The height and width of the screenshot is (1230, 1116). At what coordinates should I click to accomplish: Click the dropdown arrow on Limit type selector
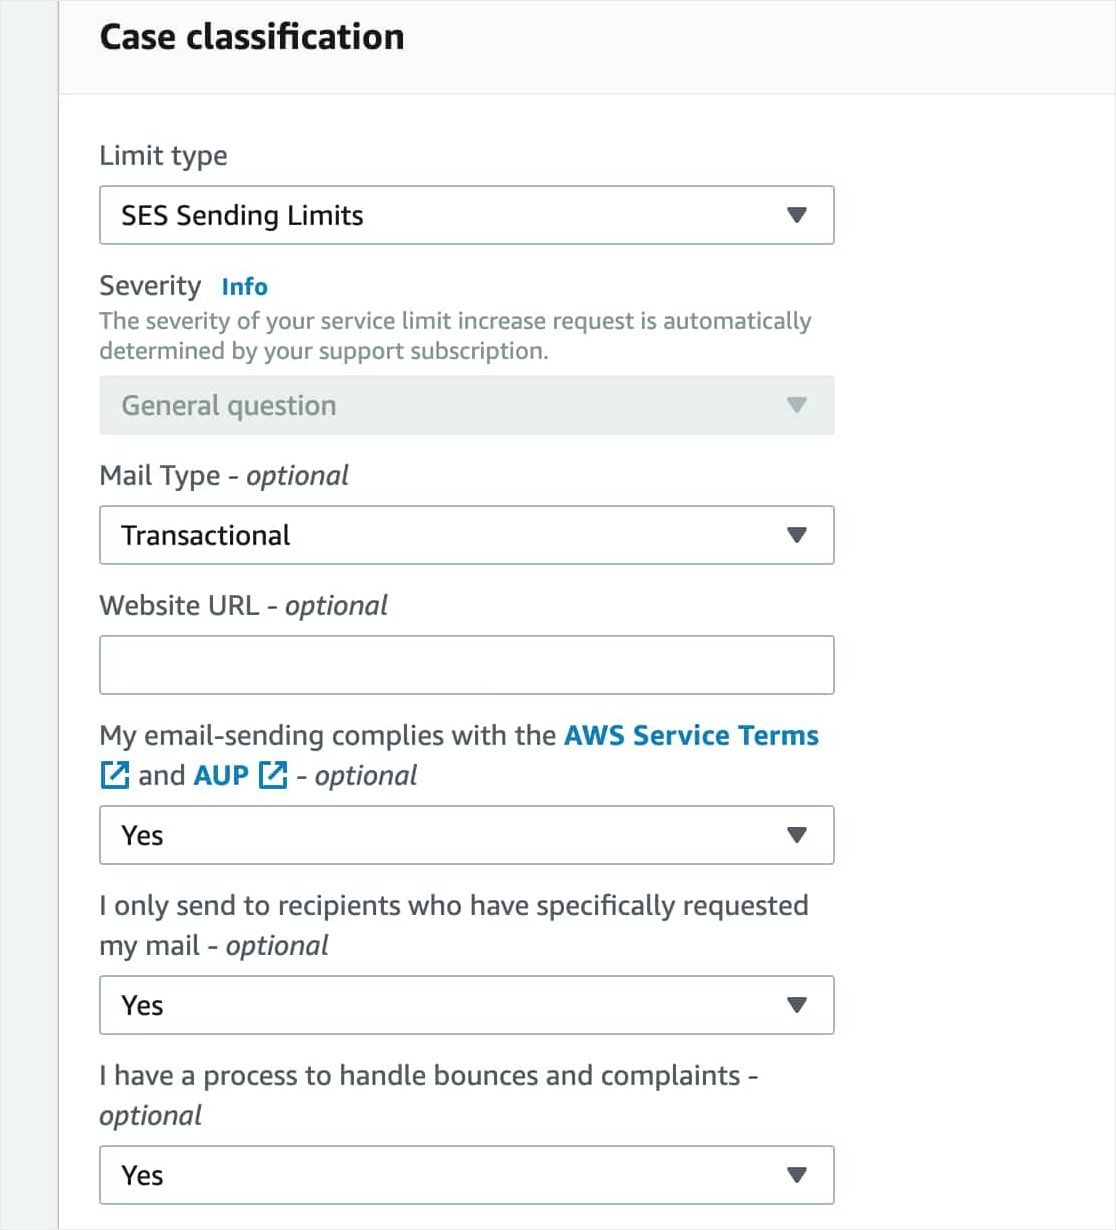coord(796,215)
